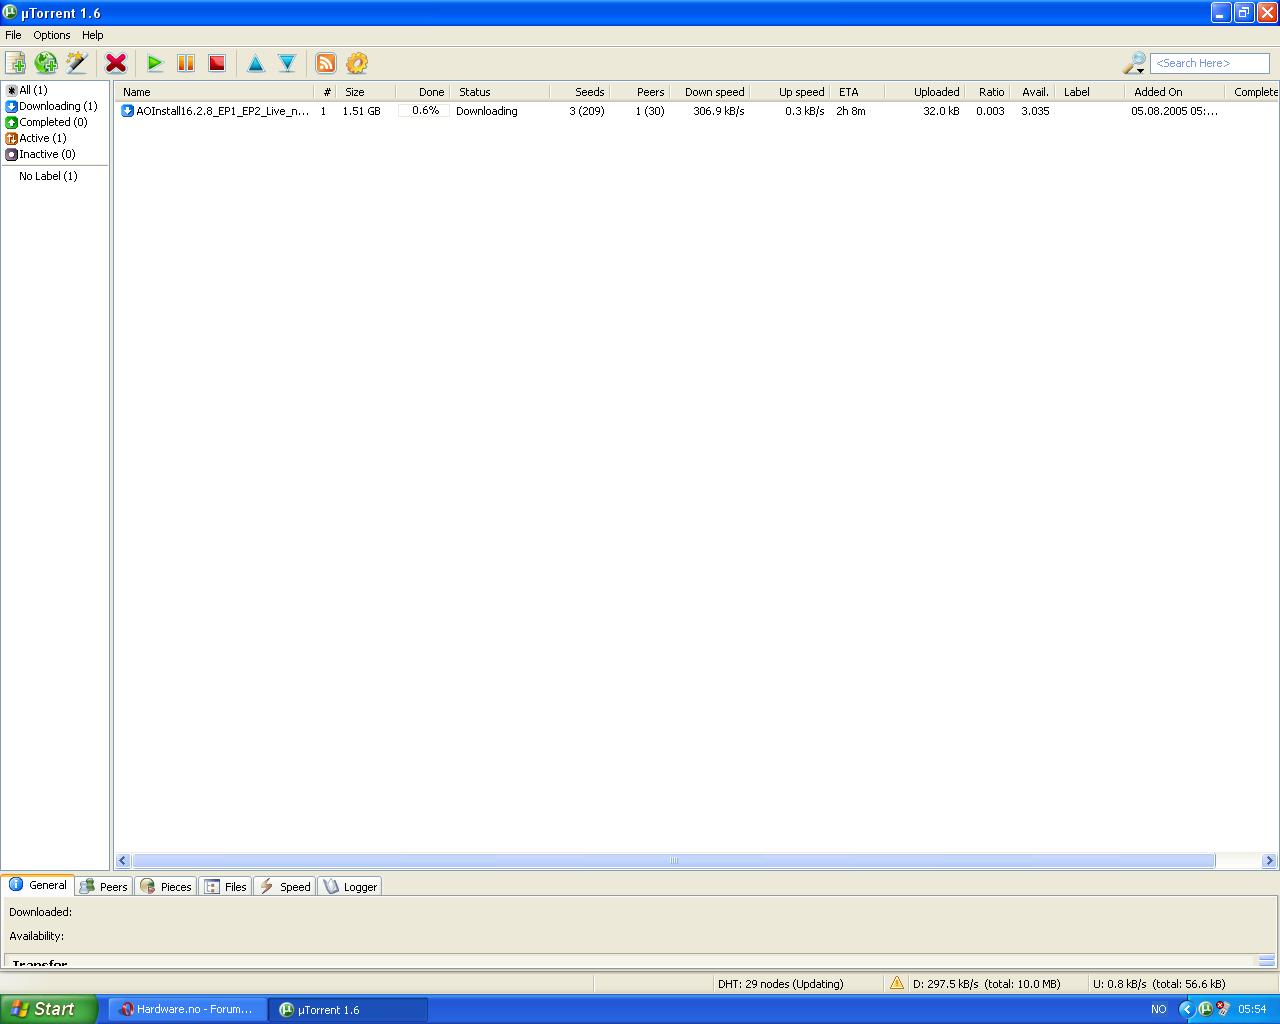Click the red Stop torrent icon
The height and width of the screenshot is (1024, 1280).
pos(217,63)
